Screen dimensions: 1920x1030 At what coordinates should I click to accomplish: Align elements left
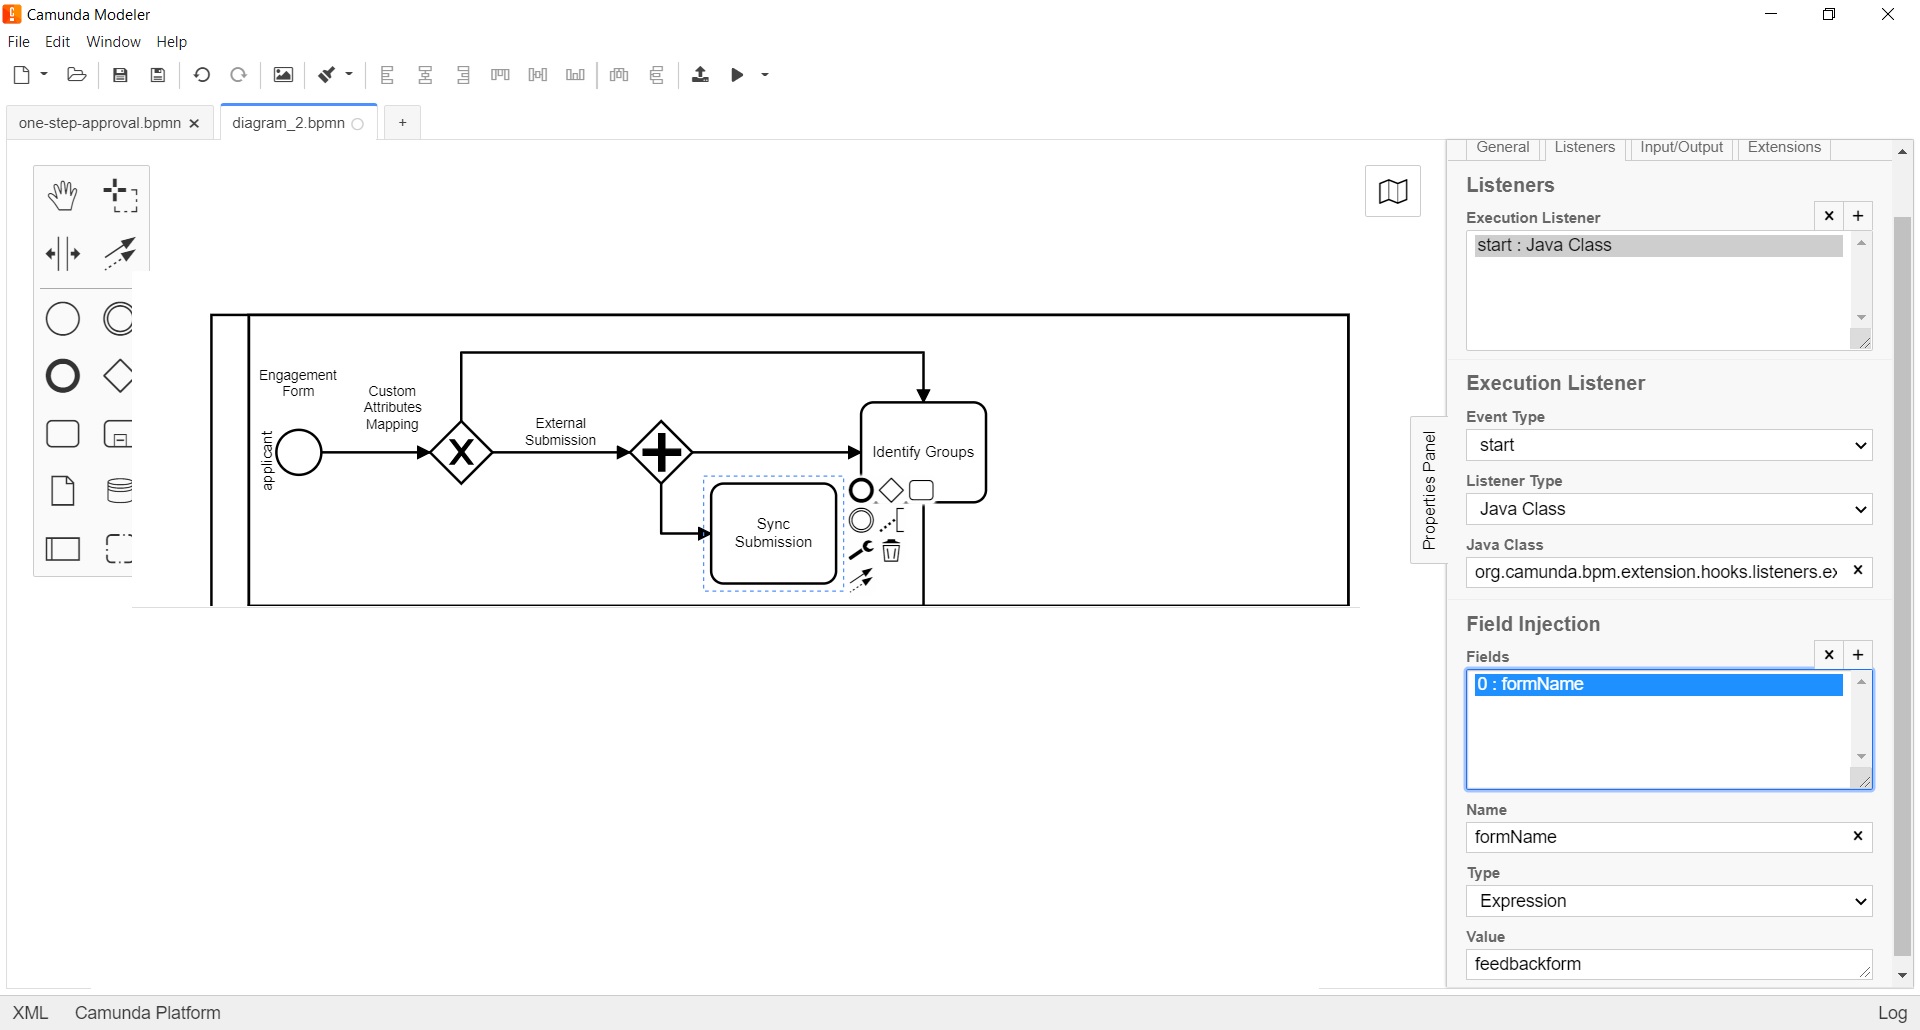click(x=388, y=75)
